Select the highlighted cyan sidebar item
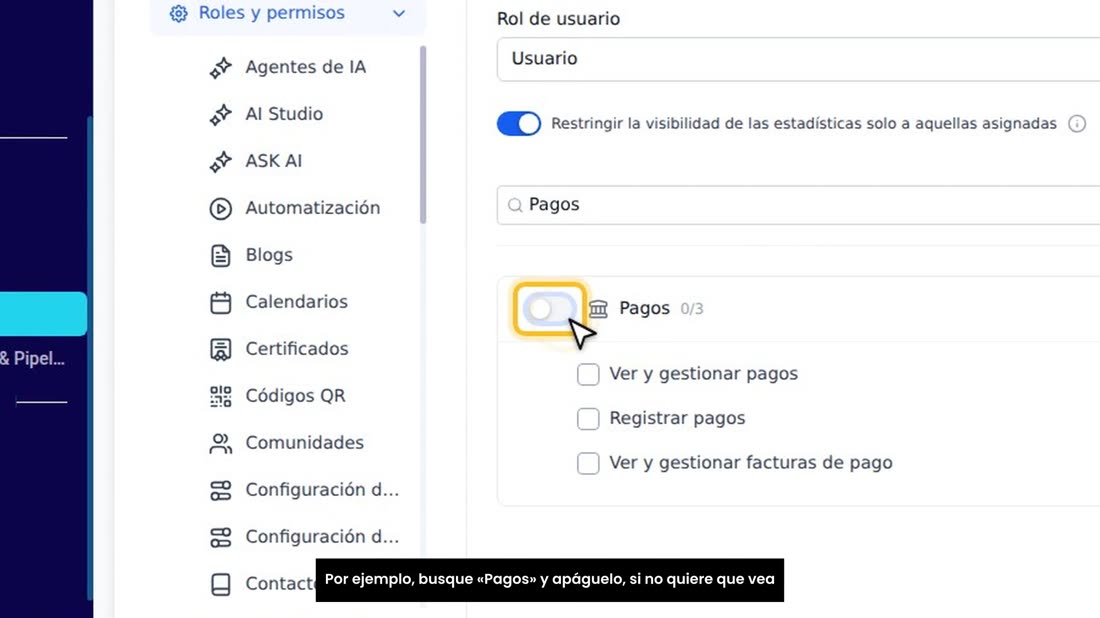This screenshot has width=1100, height=618. click(x=43, y=314)
